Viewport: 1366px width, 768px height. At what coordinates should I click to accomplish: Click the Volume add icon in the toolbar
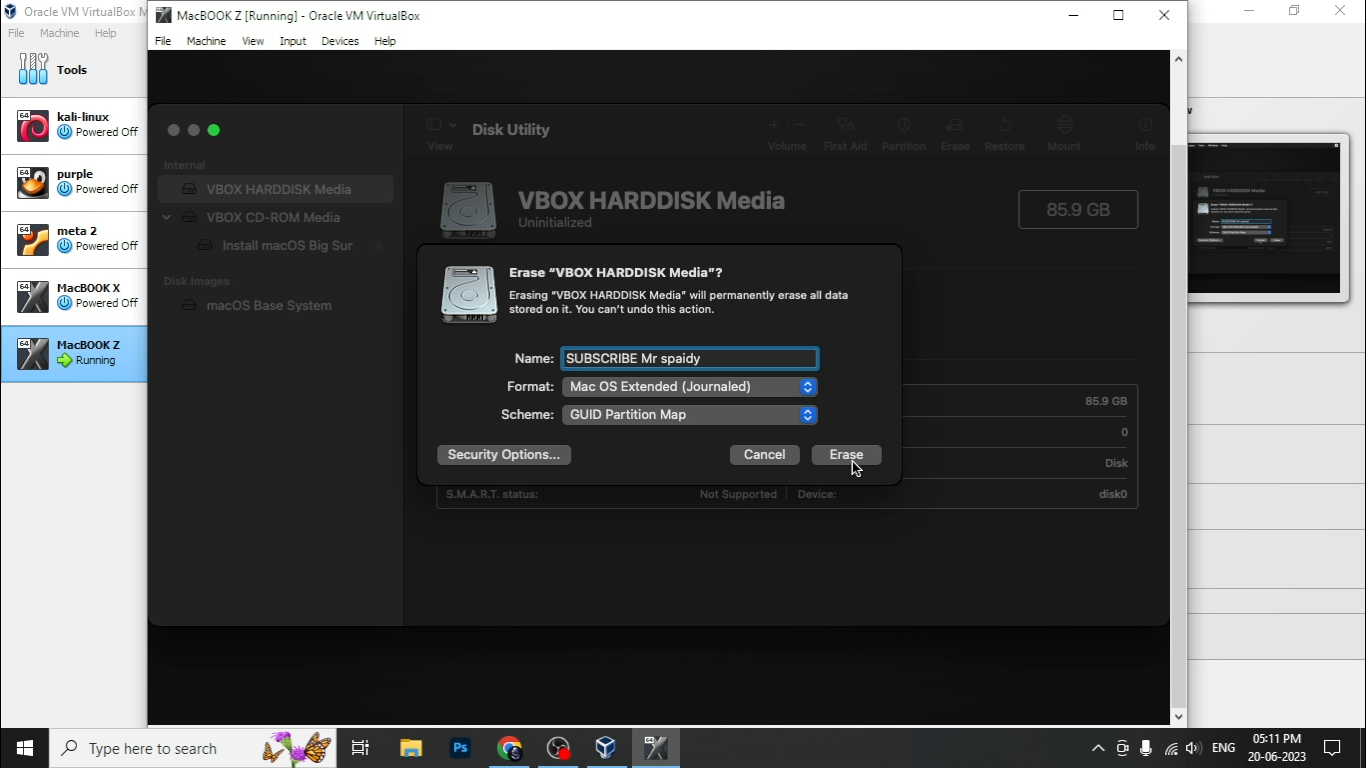click(773, 125)
